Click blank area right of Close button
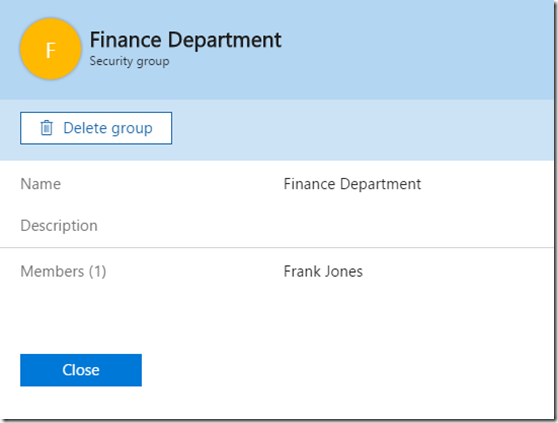This screenshot has width=558, height=423. tap(338, 370)
